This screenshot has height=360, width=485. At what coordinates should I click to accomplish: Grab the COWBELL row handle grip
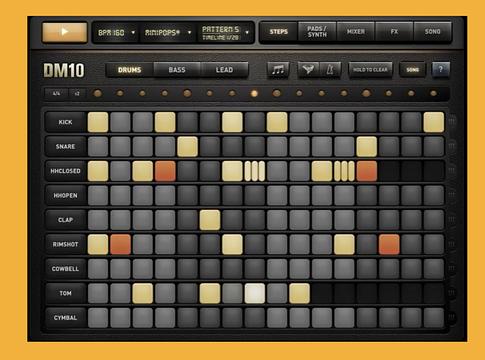click(452, 268)
